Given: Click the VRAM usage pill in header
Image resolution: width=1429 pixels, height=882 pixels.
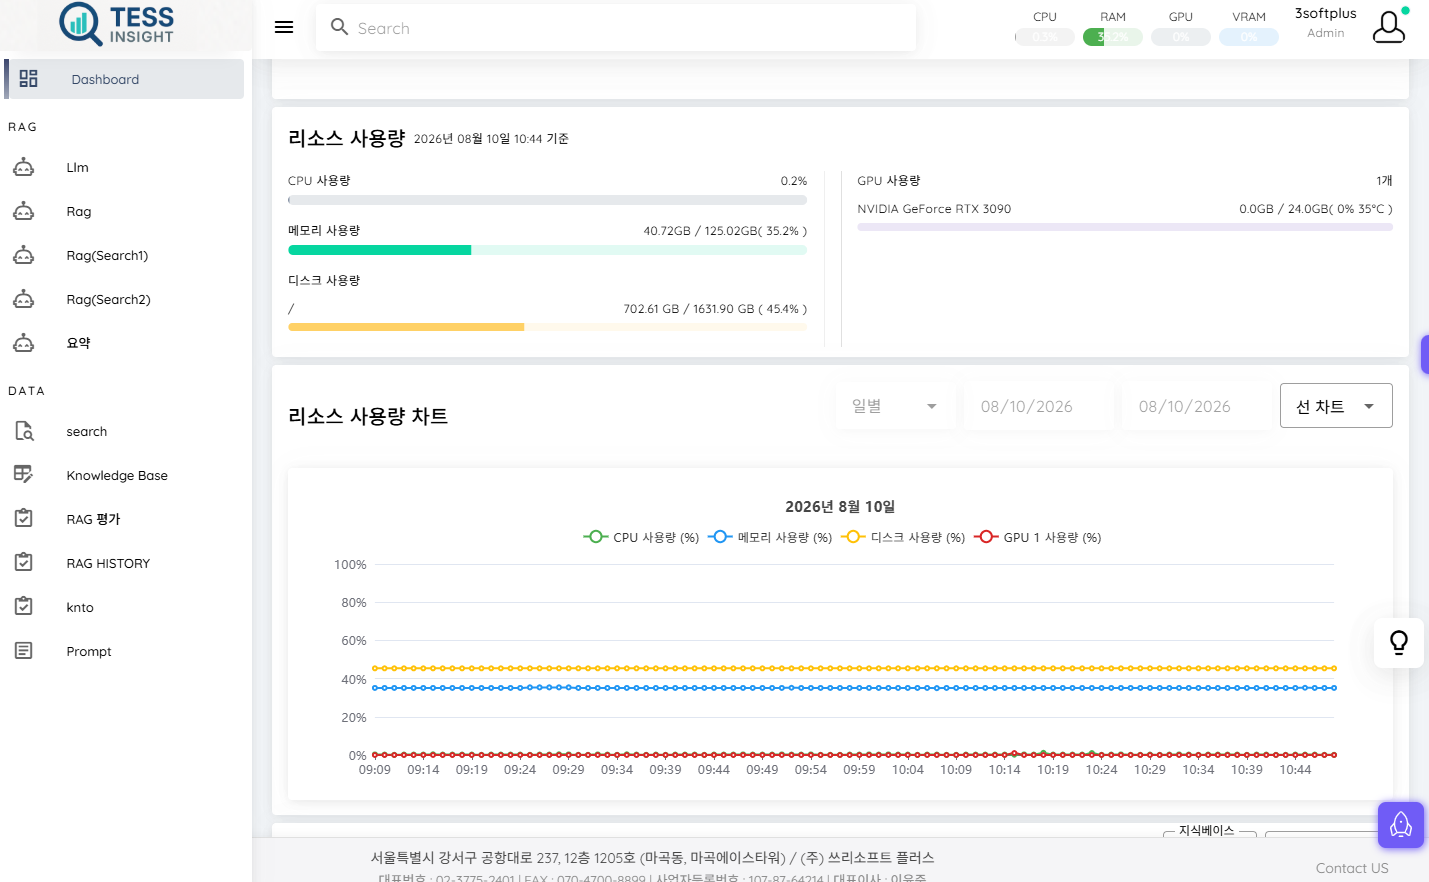Looking at the screenshot, I should [1249, 37].
